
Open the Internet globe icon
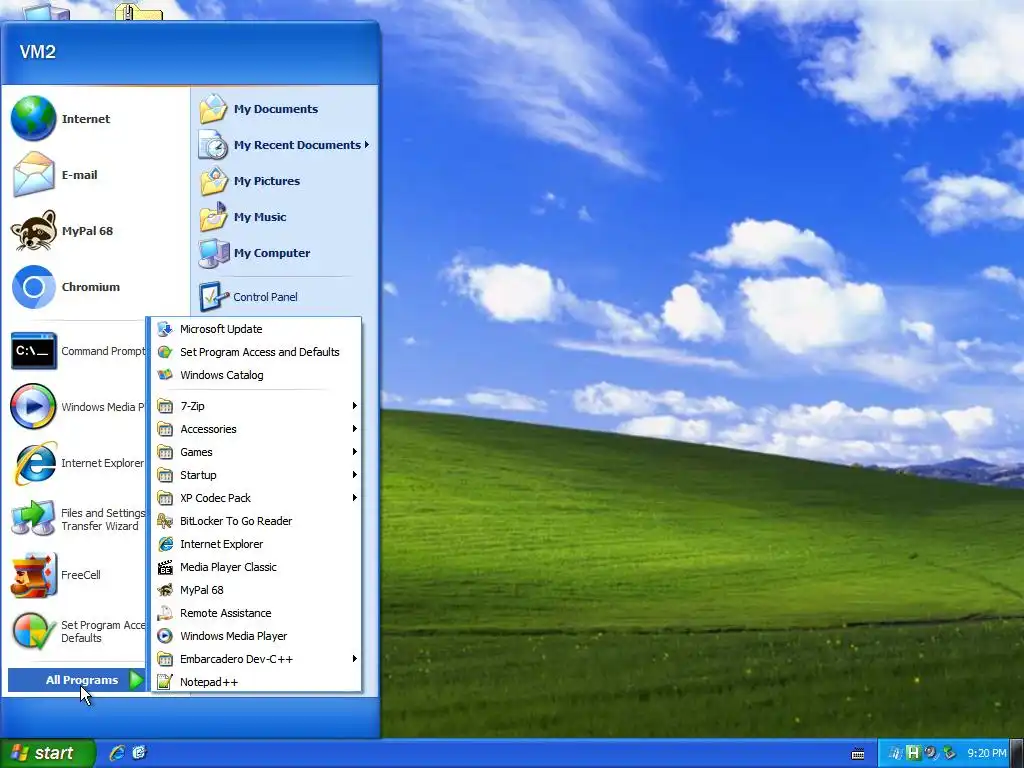coord(33,118)
